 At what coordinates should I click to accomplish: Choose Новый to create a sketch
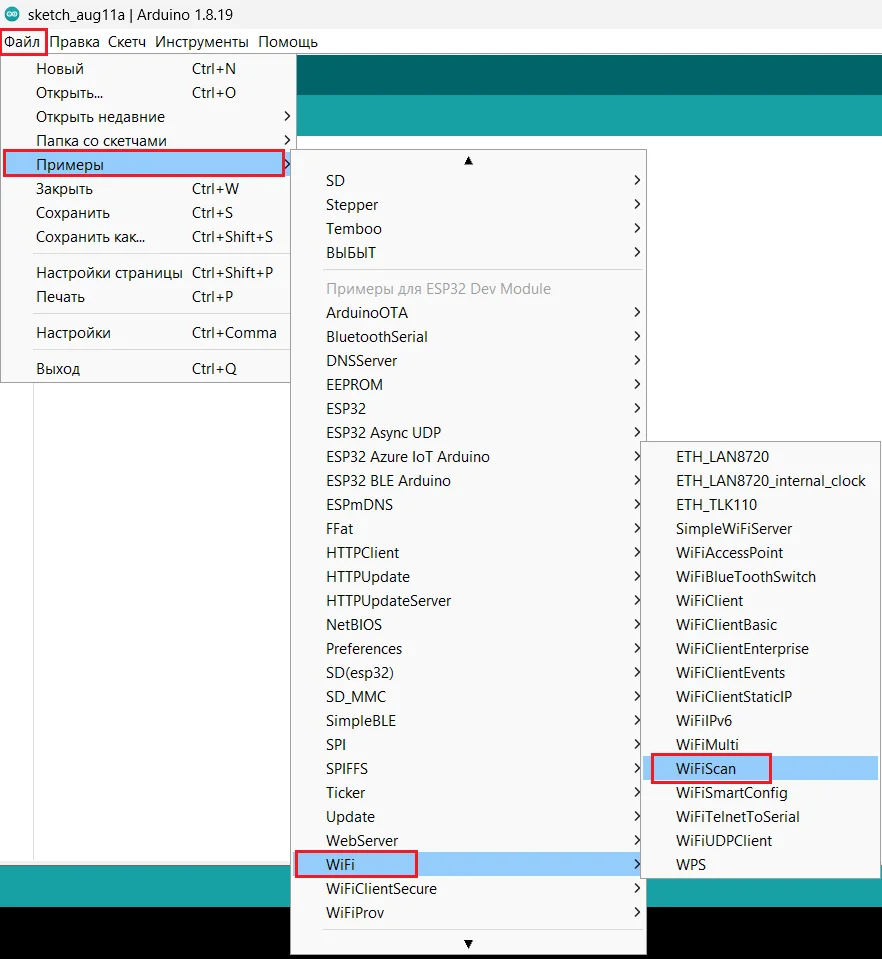tap(60, 69)
